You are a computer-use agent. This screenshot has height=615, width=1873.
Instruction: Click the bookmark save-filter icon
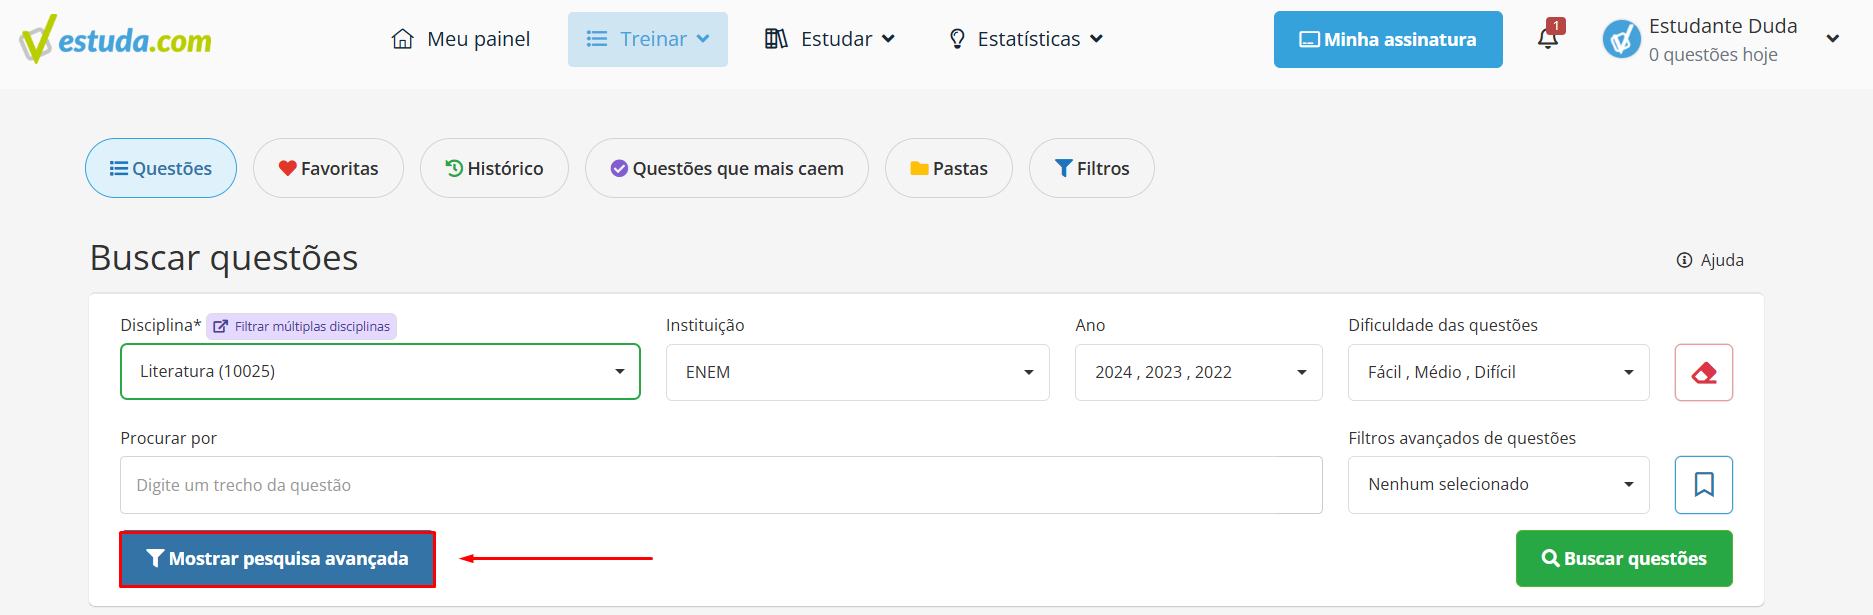click(x=1703, y=485)
